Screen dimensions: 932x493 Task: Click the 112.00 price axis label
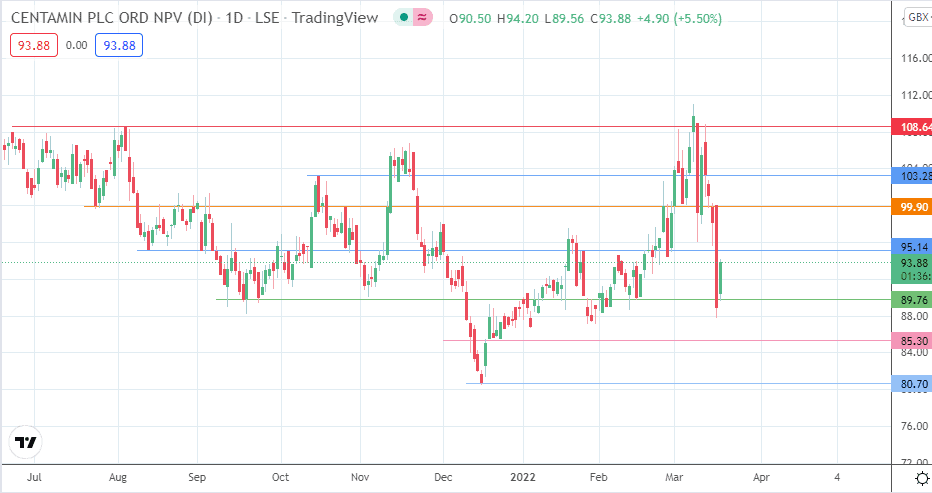tap(916, 95)
